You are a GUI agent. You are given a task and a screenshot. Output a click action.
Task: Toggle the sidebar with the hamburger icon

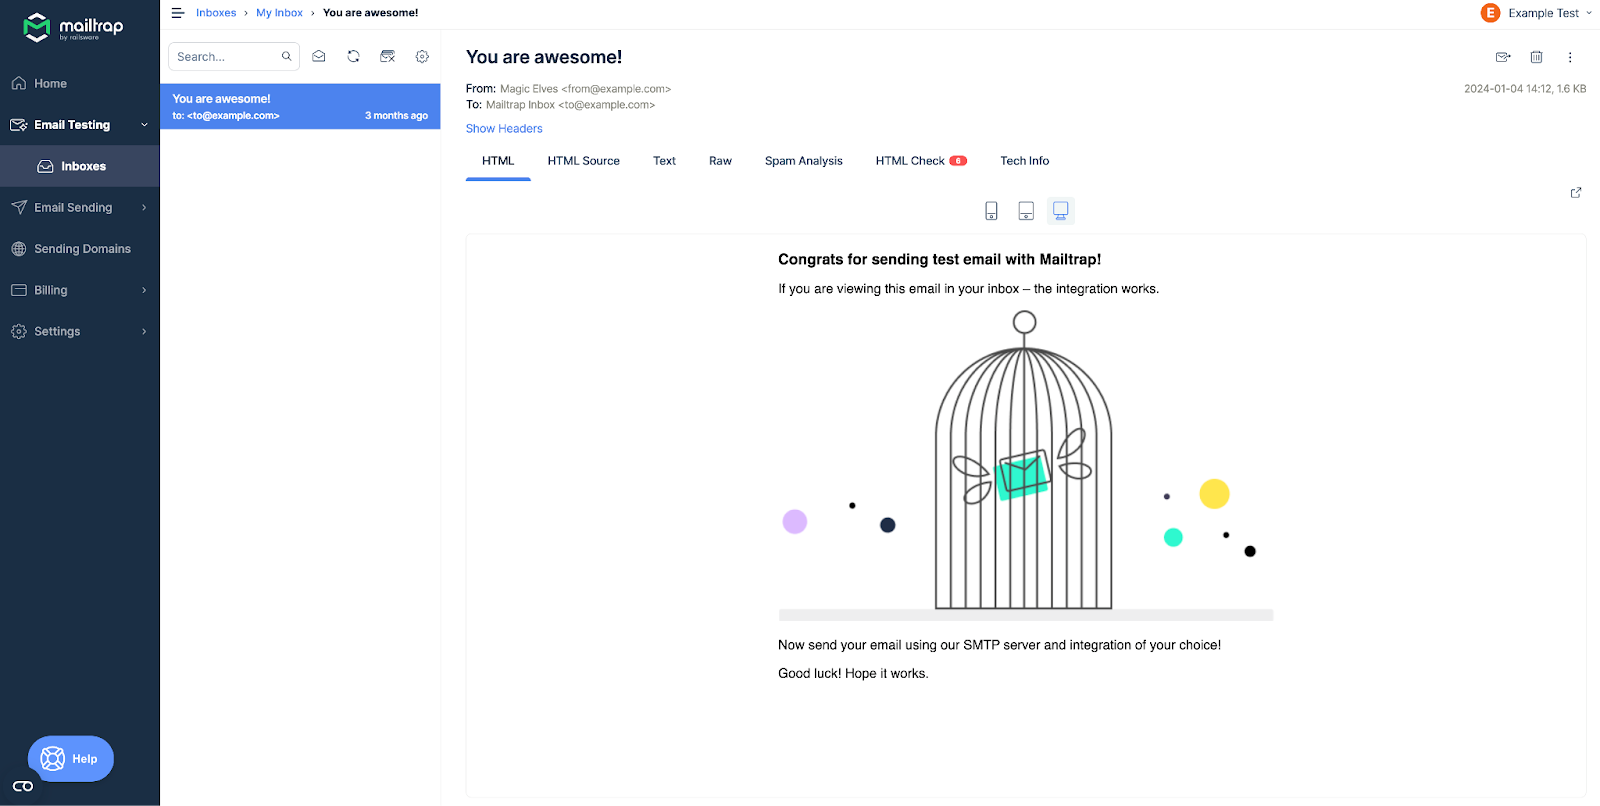[x=178, y=12]
